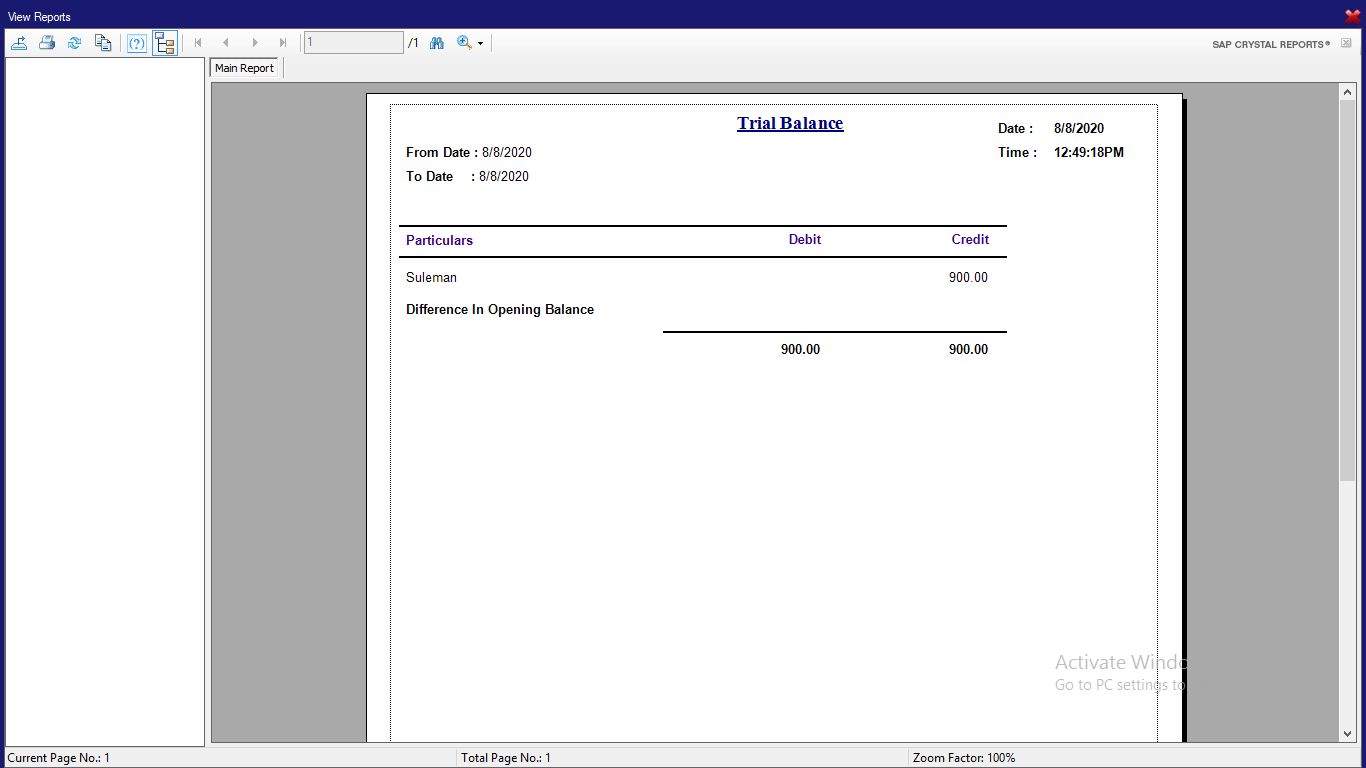
Task: Click the page number input box
Action: pyautogui.click(x=354, y=43)
